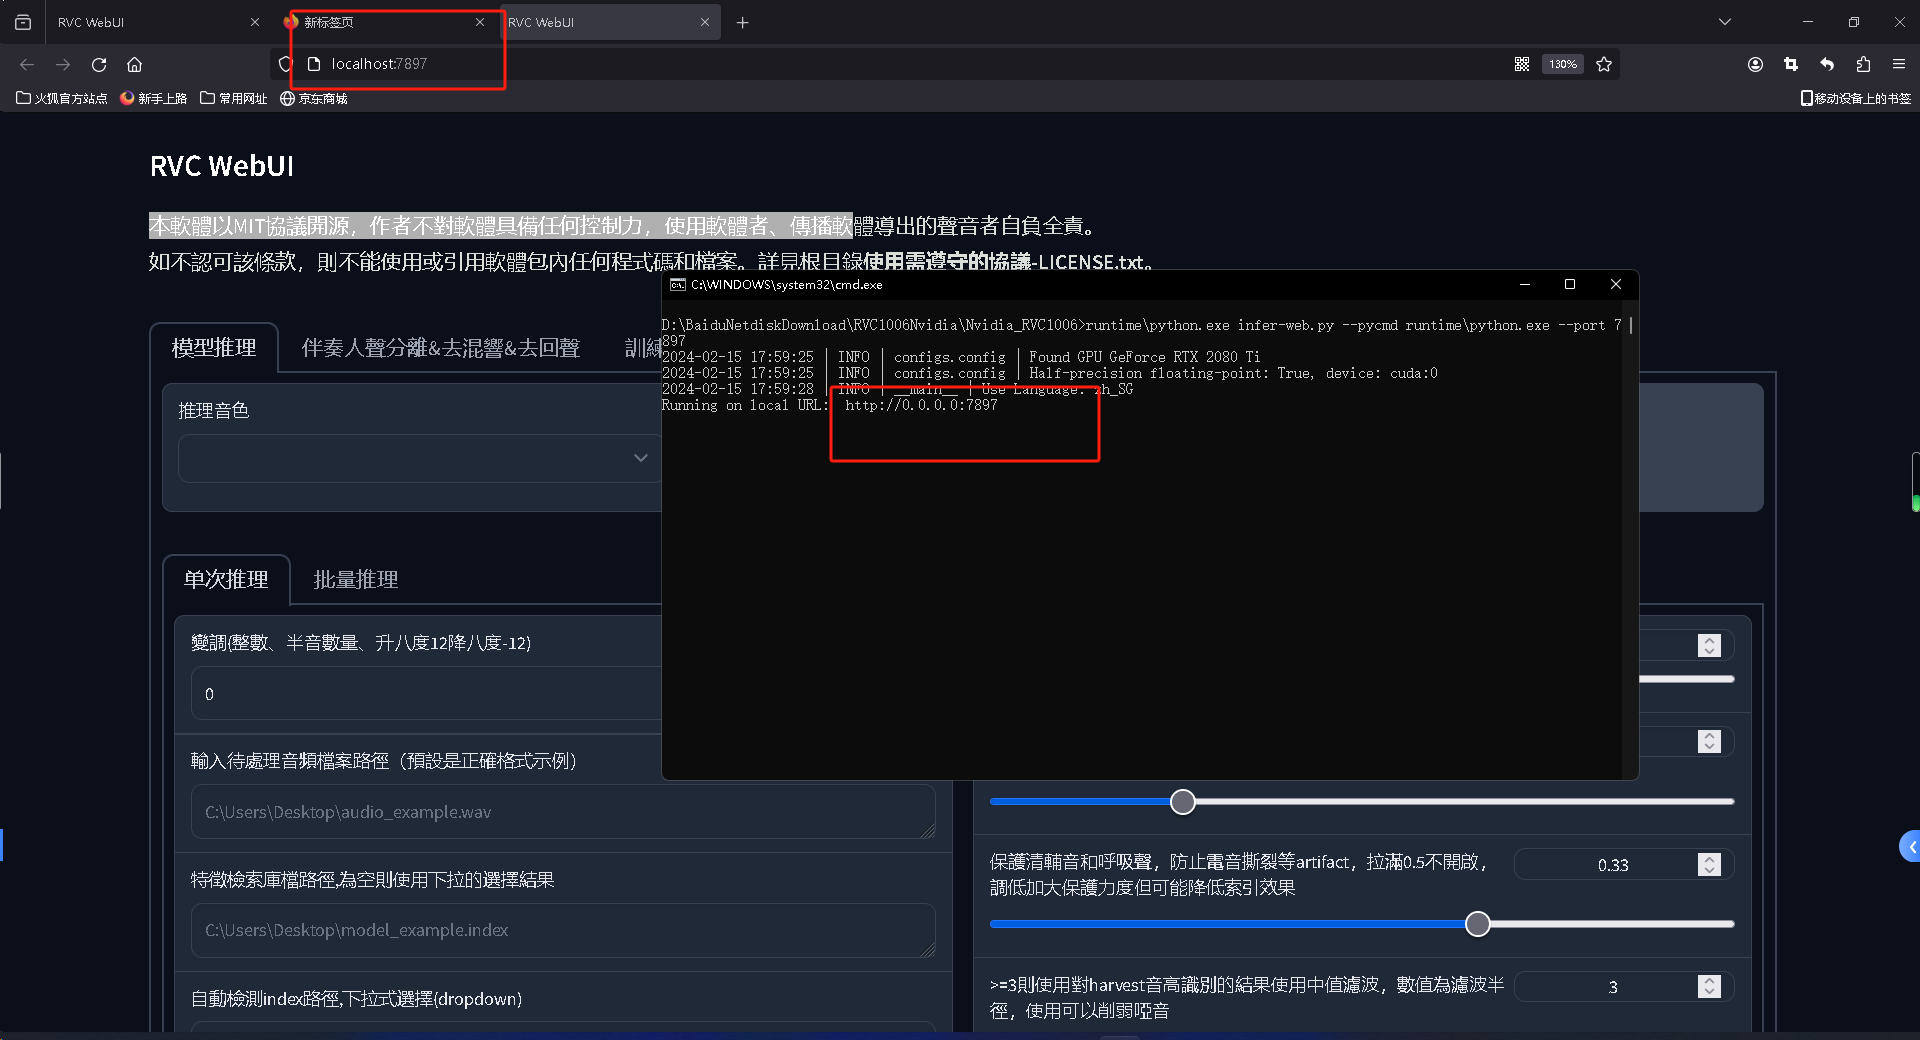
Task: Select the 伴奏人聲分離&去混響&去回聲 tab
Action: (x=441, y=348)
